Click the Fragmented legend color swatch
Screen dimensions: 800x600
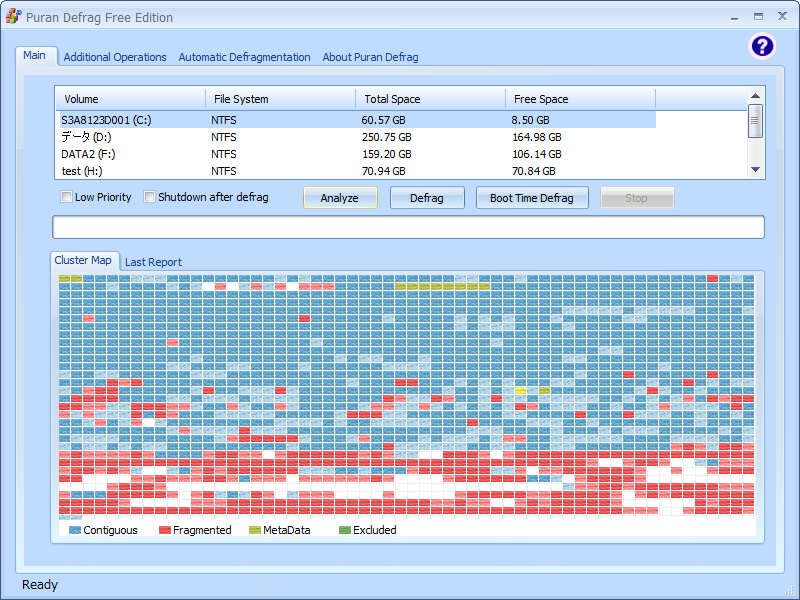point(164,530)
